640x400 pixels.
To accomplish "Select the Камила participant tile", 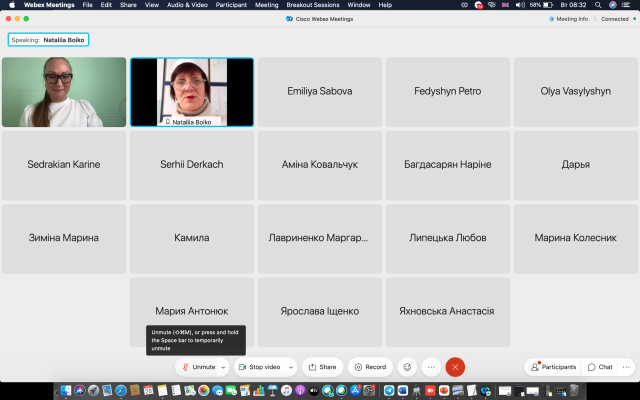I will click(192, 239).
